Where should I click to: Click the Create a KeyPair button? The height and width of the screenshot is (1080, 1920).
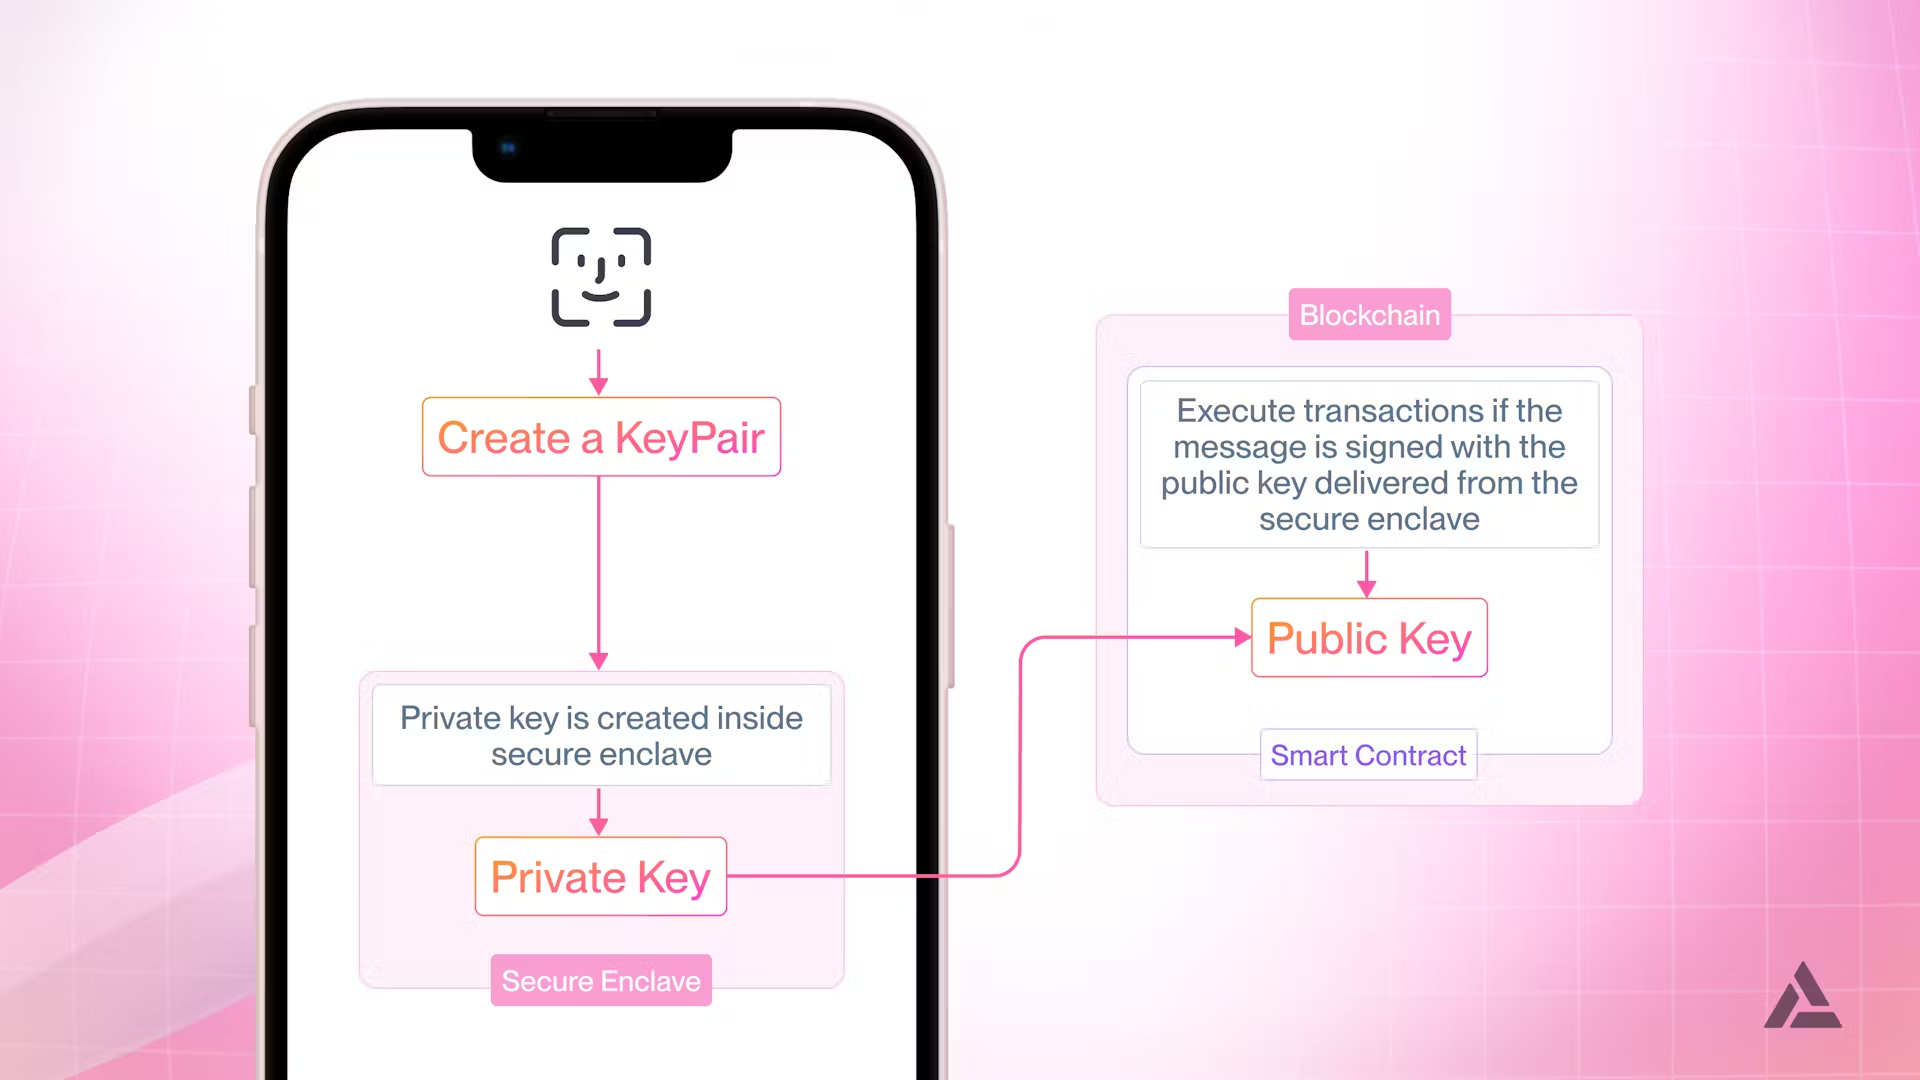tap(601, 436)
